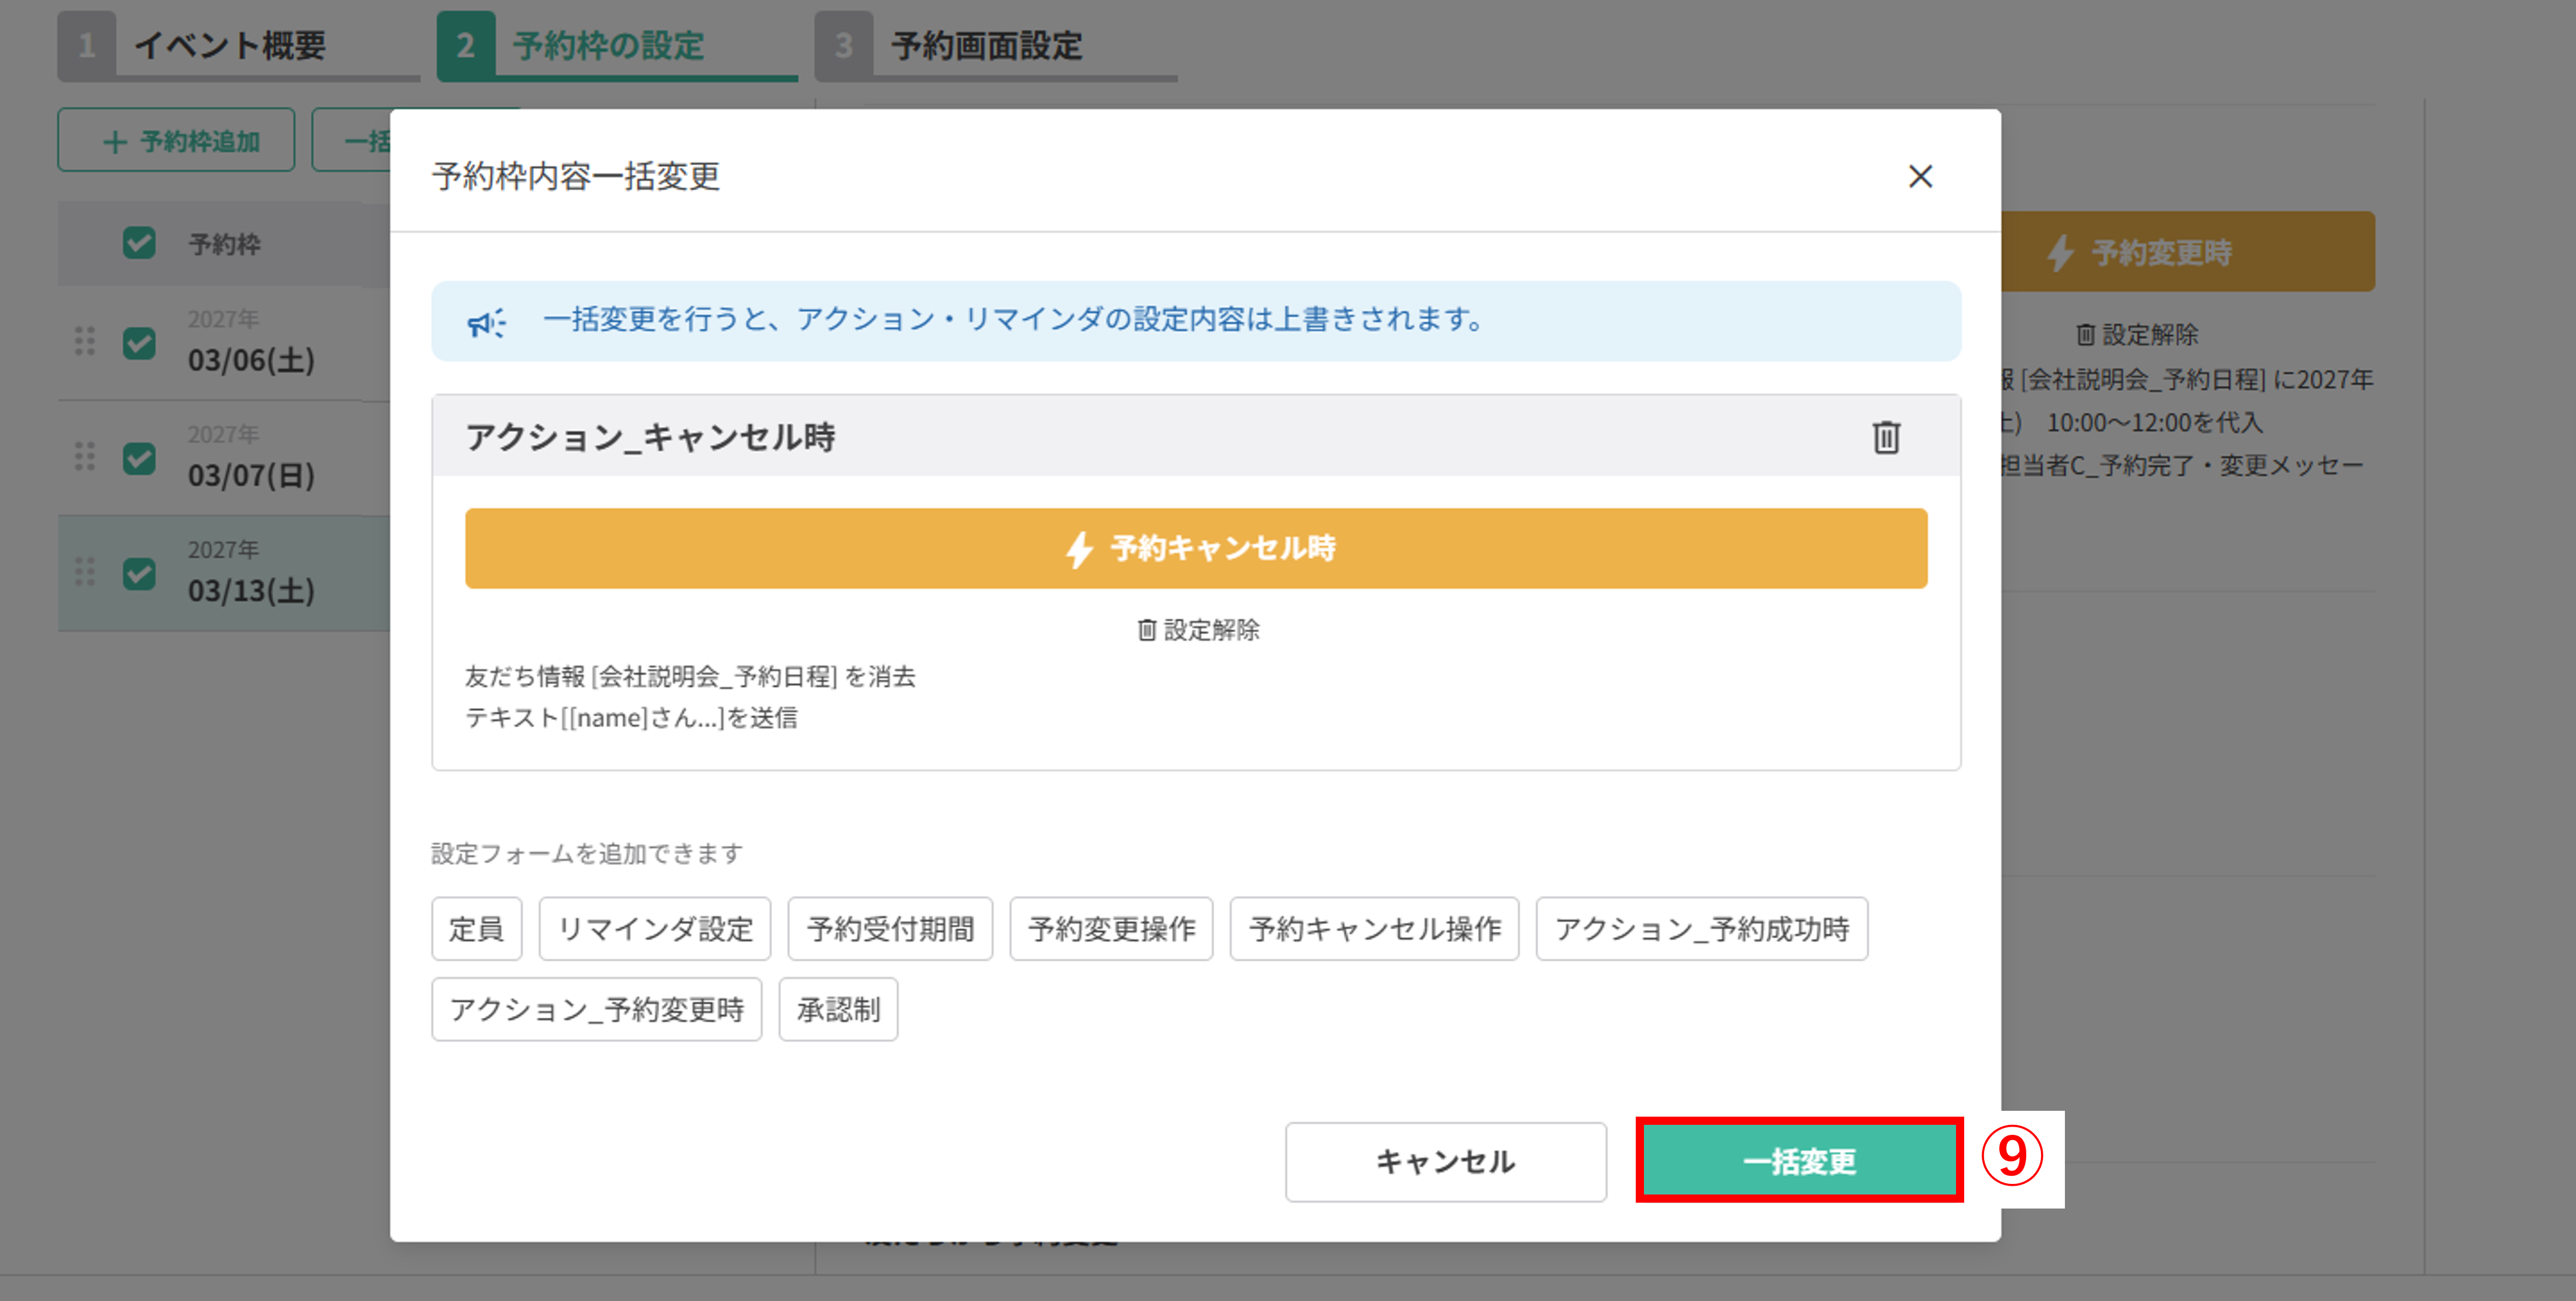Click the megaphone notice icon
Viewport: 2576px width, 1301px height.
pos(487,322)
